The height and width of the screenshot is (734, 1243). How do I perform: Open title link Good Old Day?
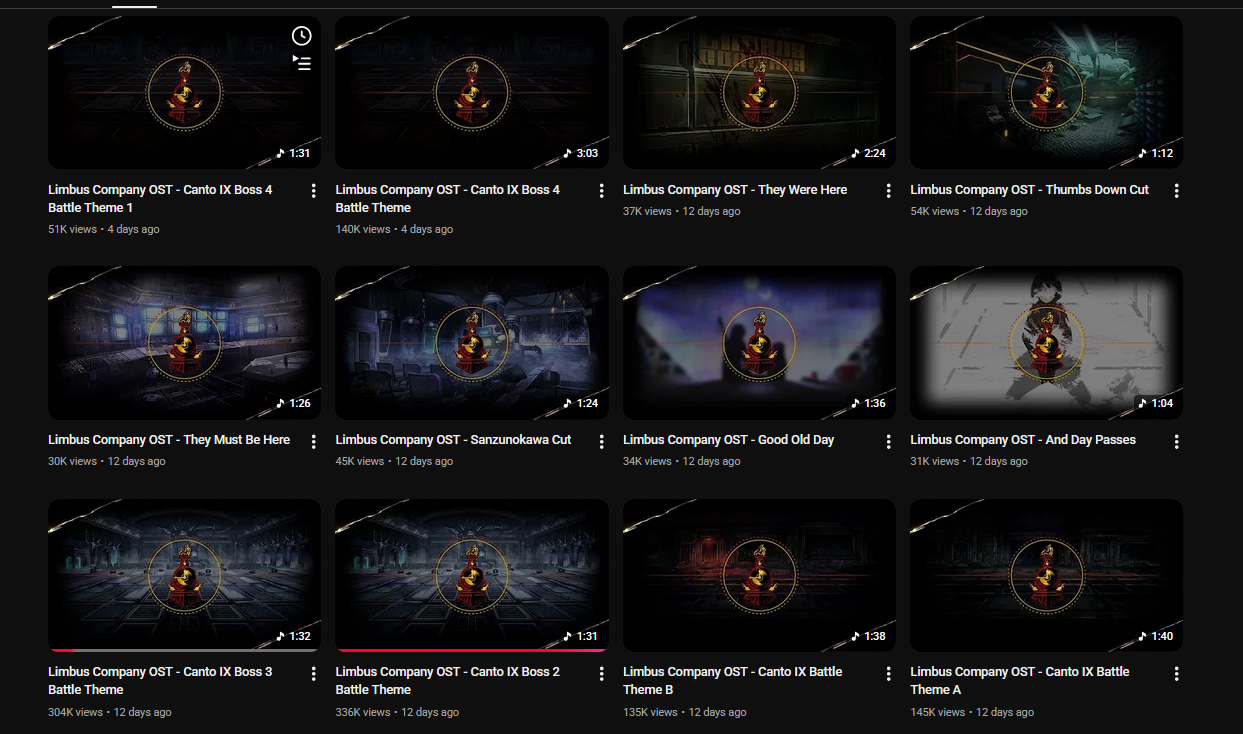tap(728, 439)
